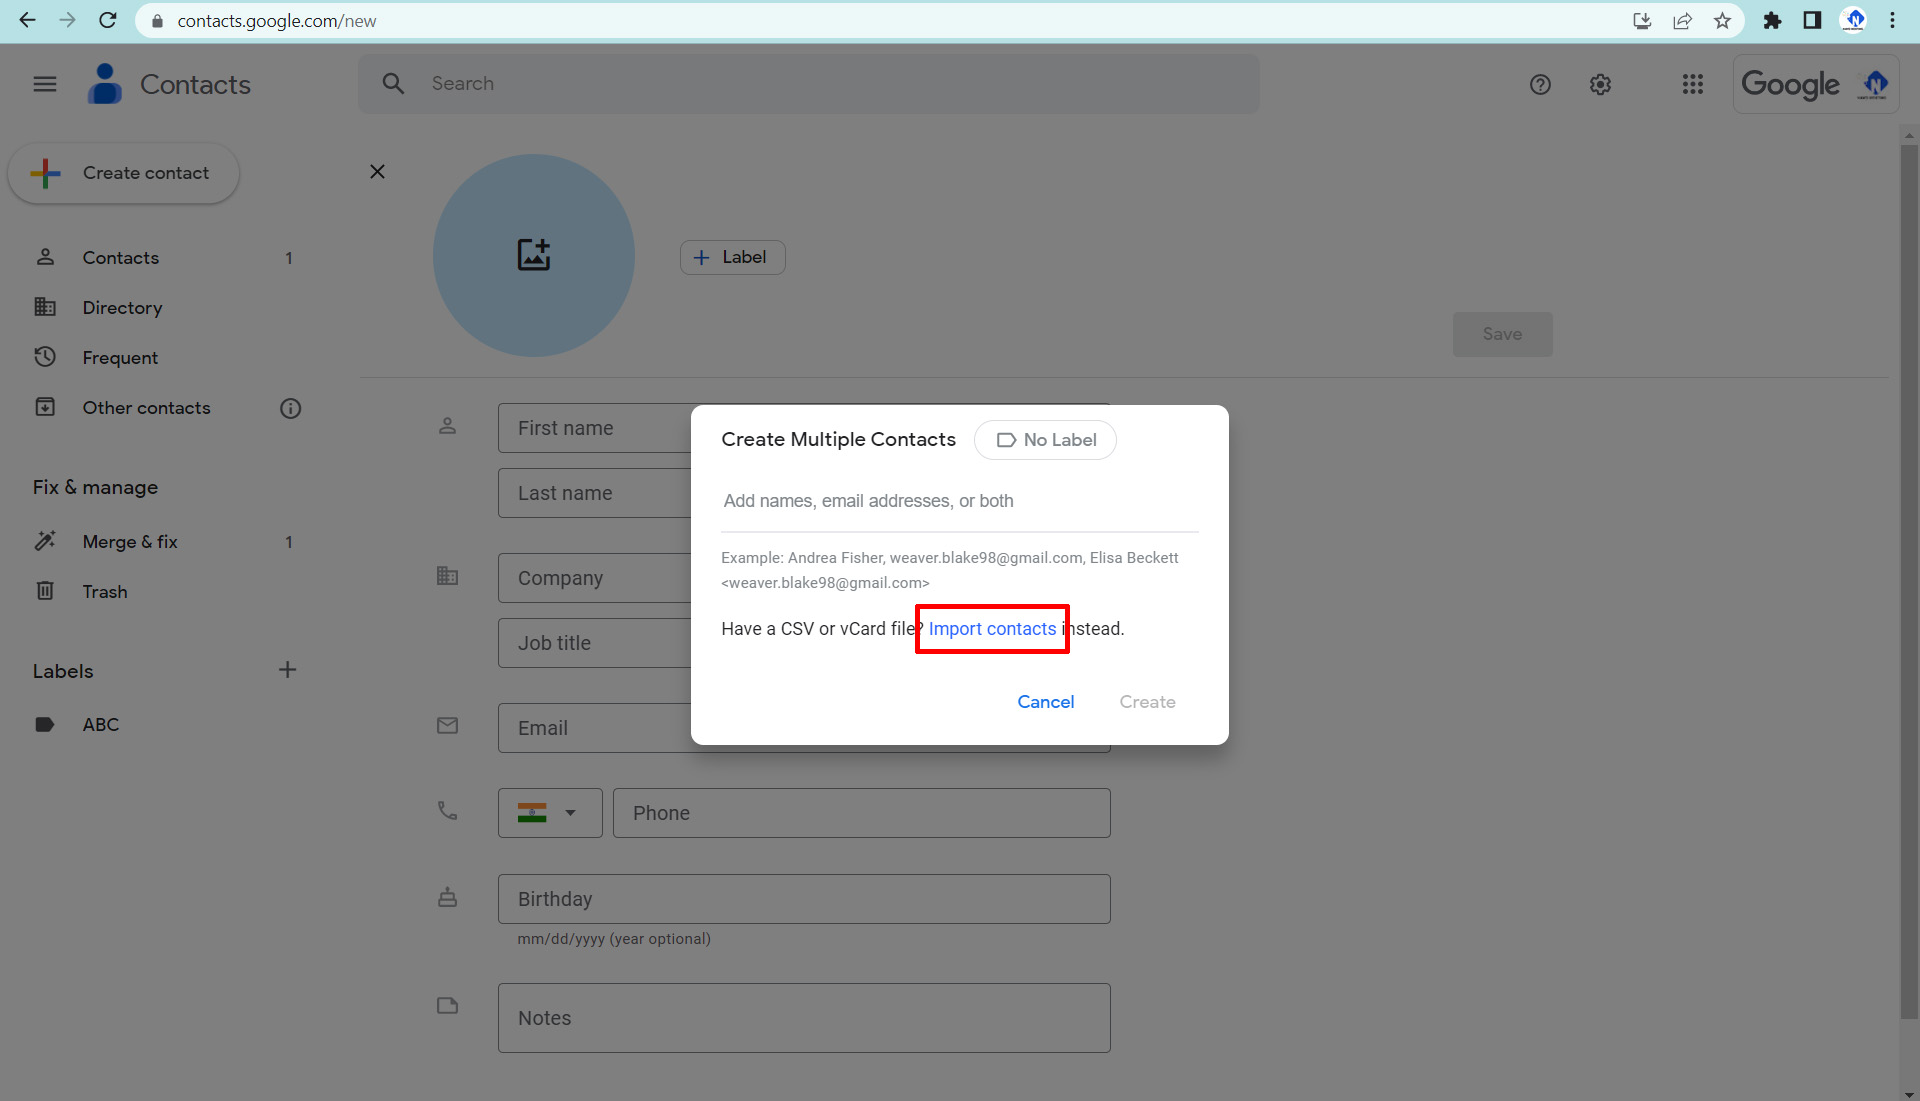The height and width of the screenshot is (1101, 1920).
Task: Open the No Label selector chip
Action: 1045,440
